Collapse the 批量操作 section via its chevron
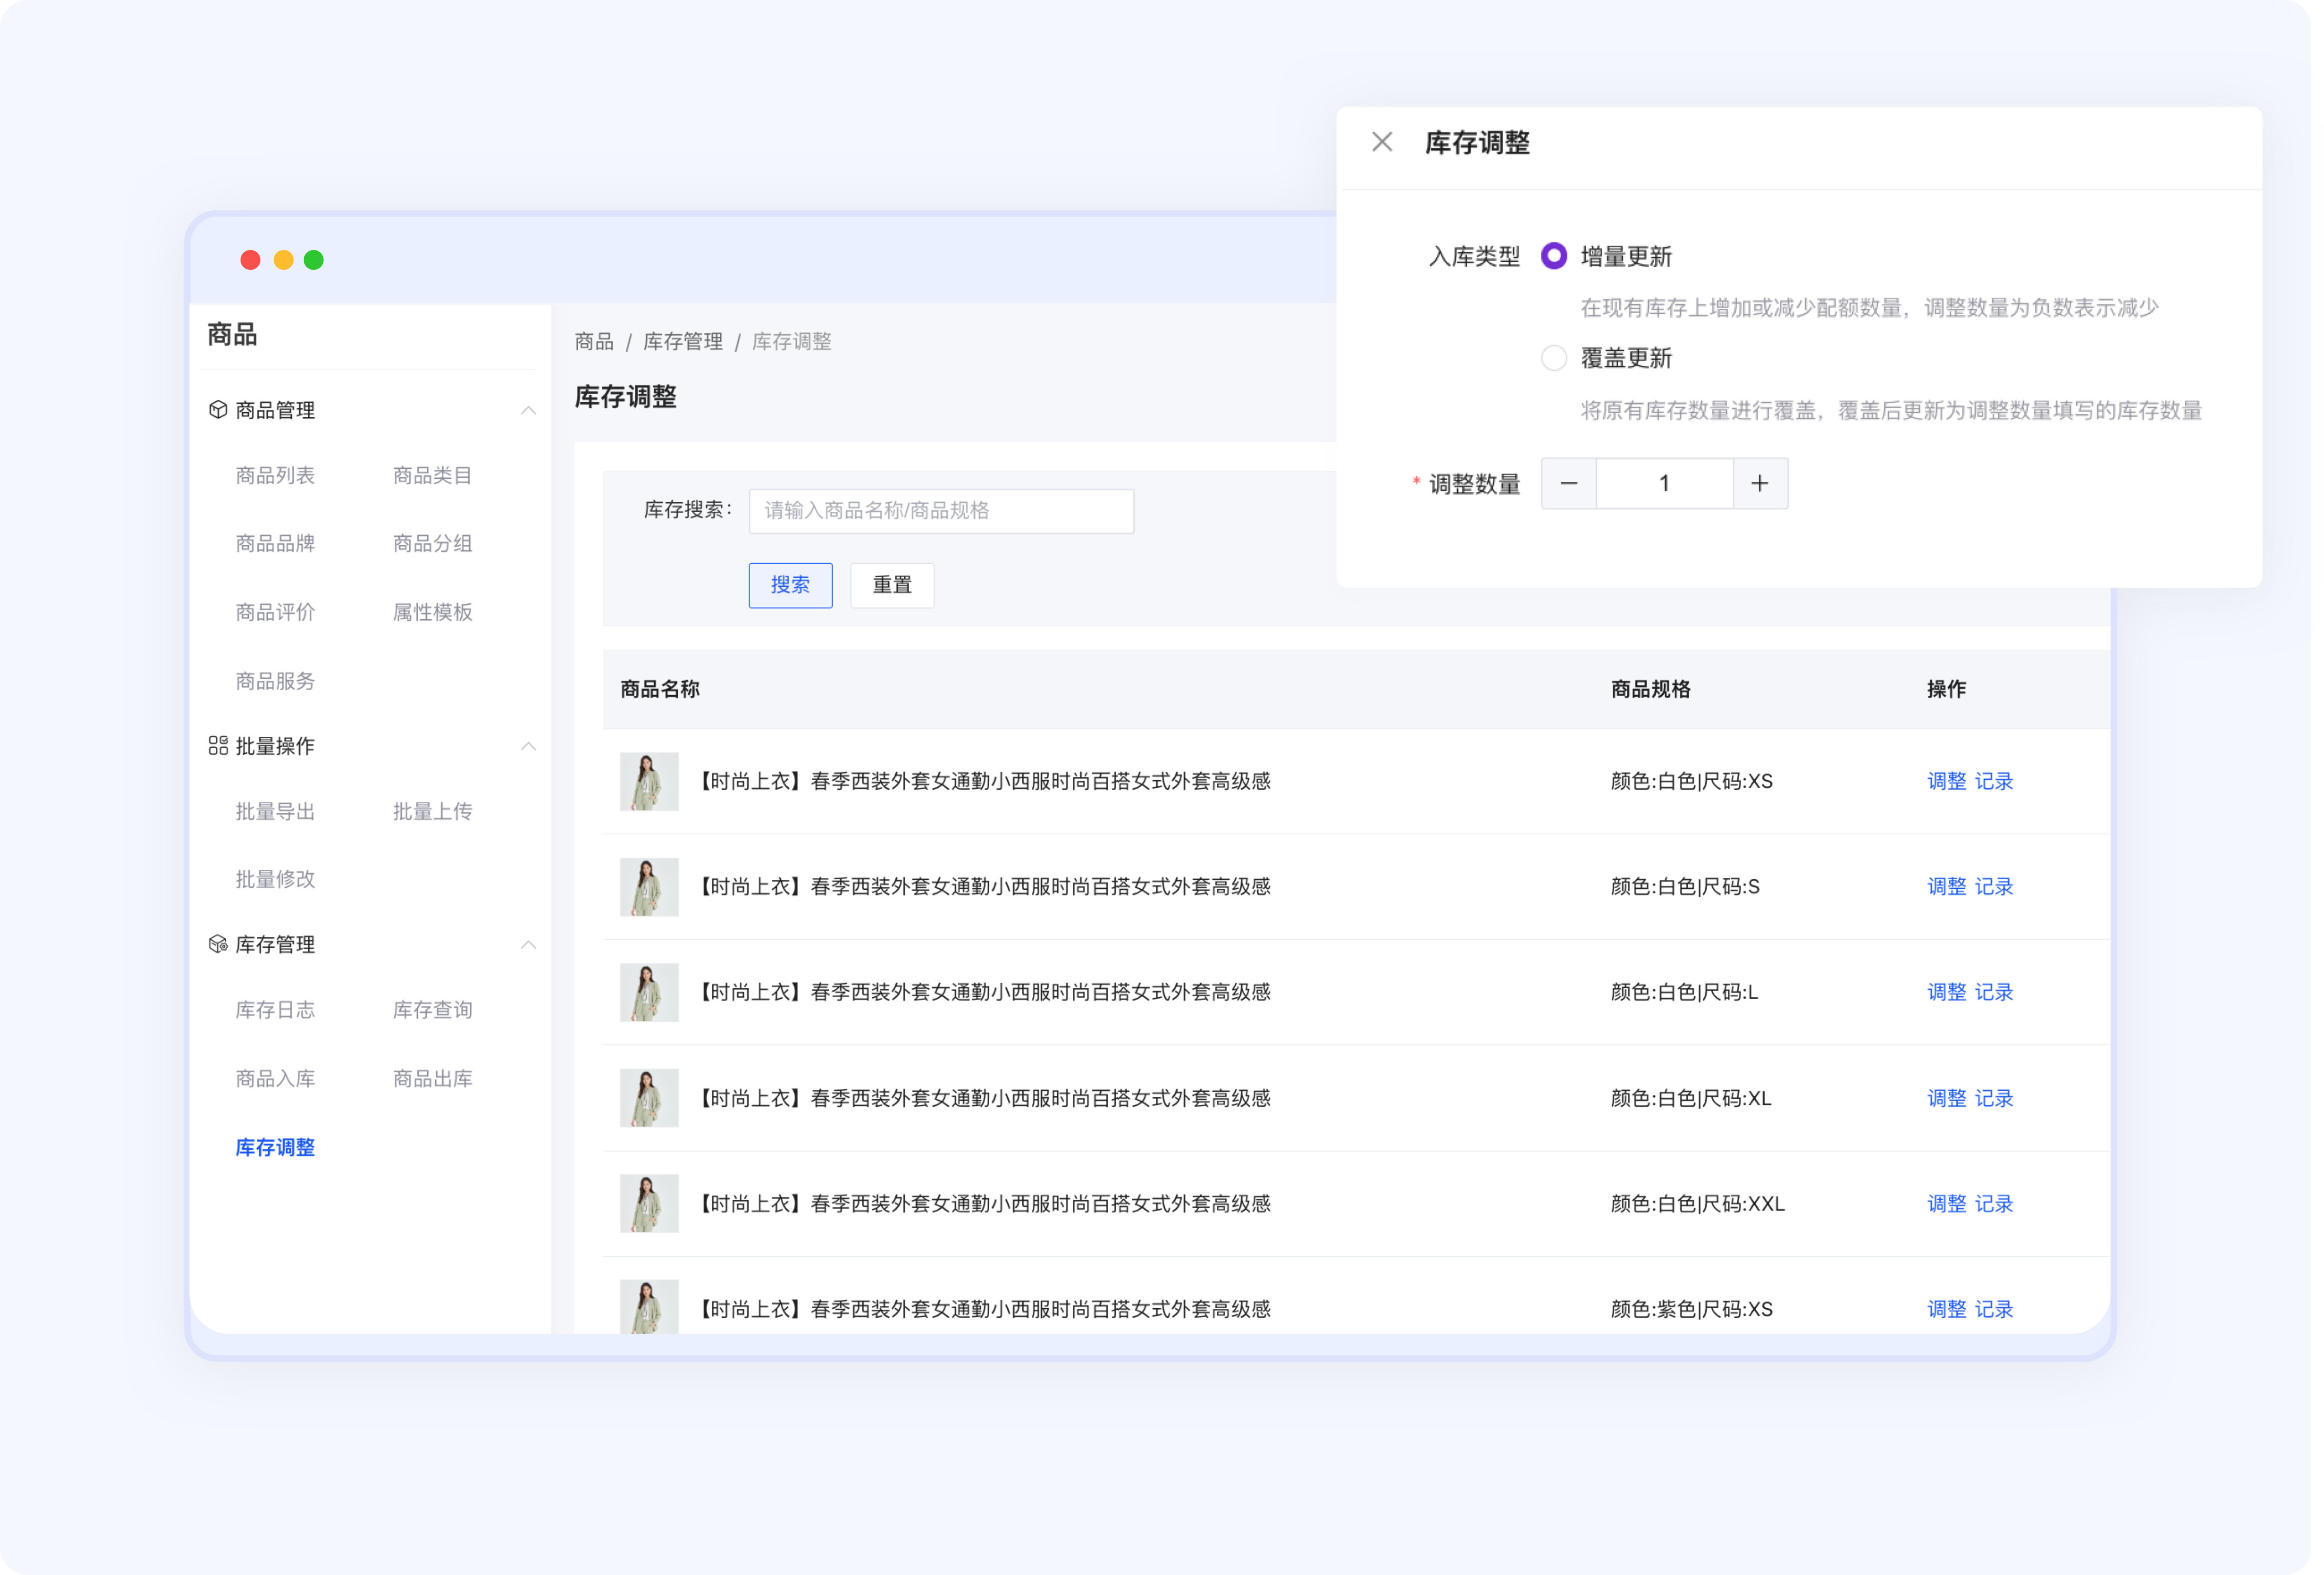Screen dimensions: 2324x1575 point(529,747)
